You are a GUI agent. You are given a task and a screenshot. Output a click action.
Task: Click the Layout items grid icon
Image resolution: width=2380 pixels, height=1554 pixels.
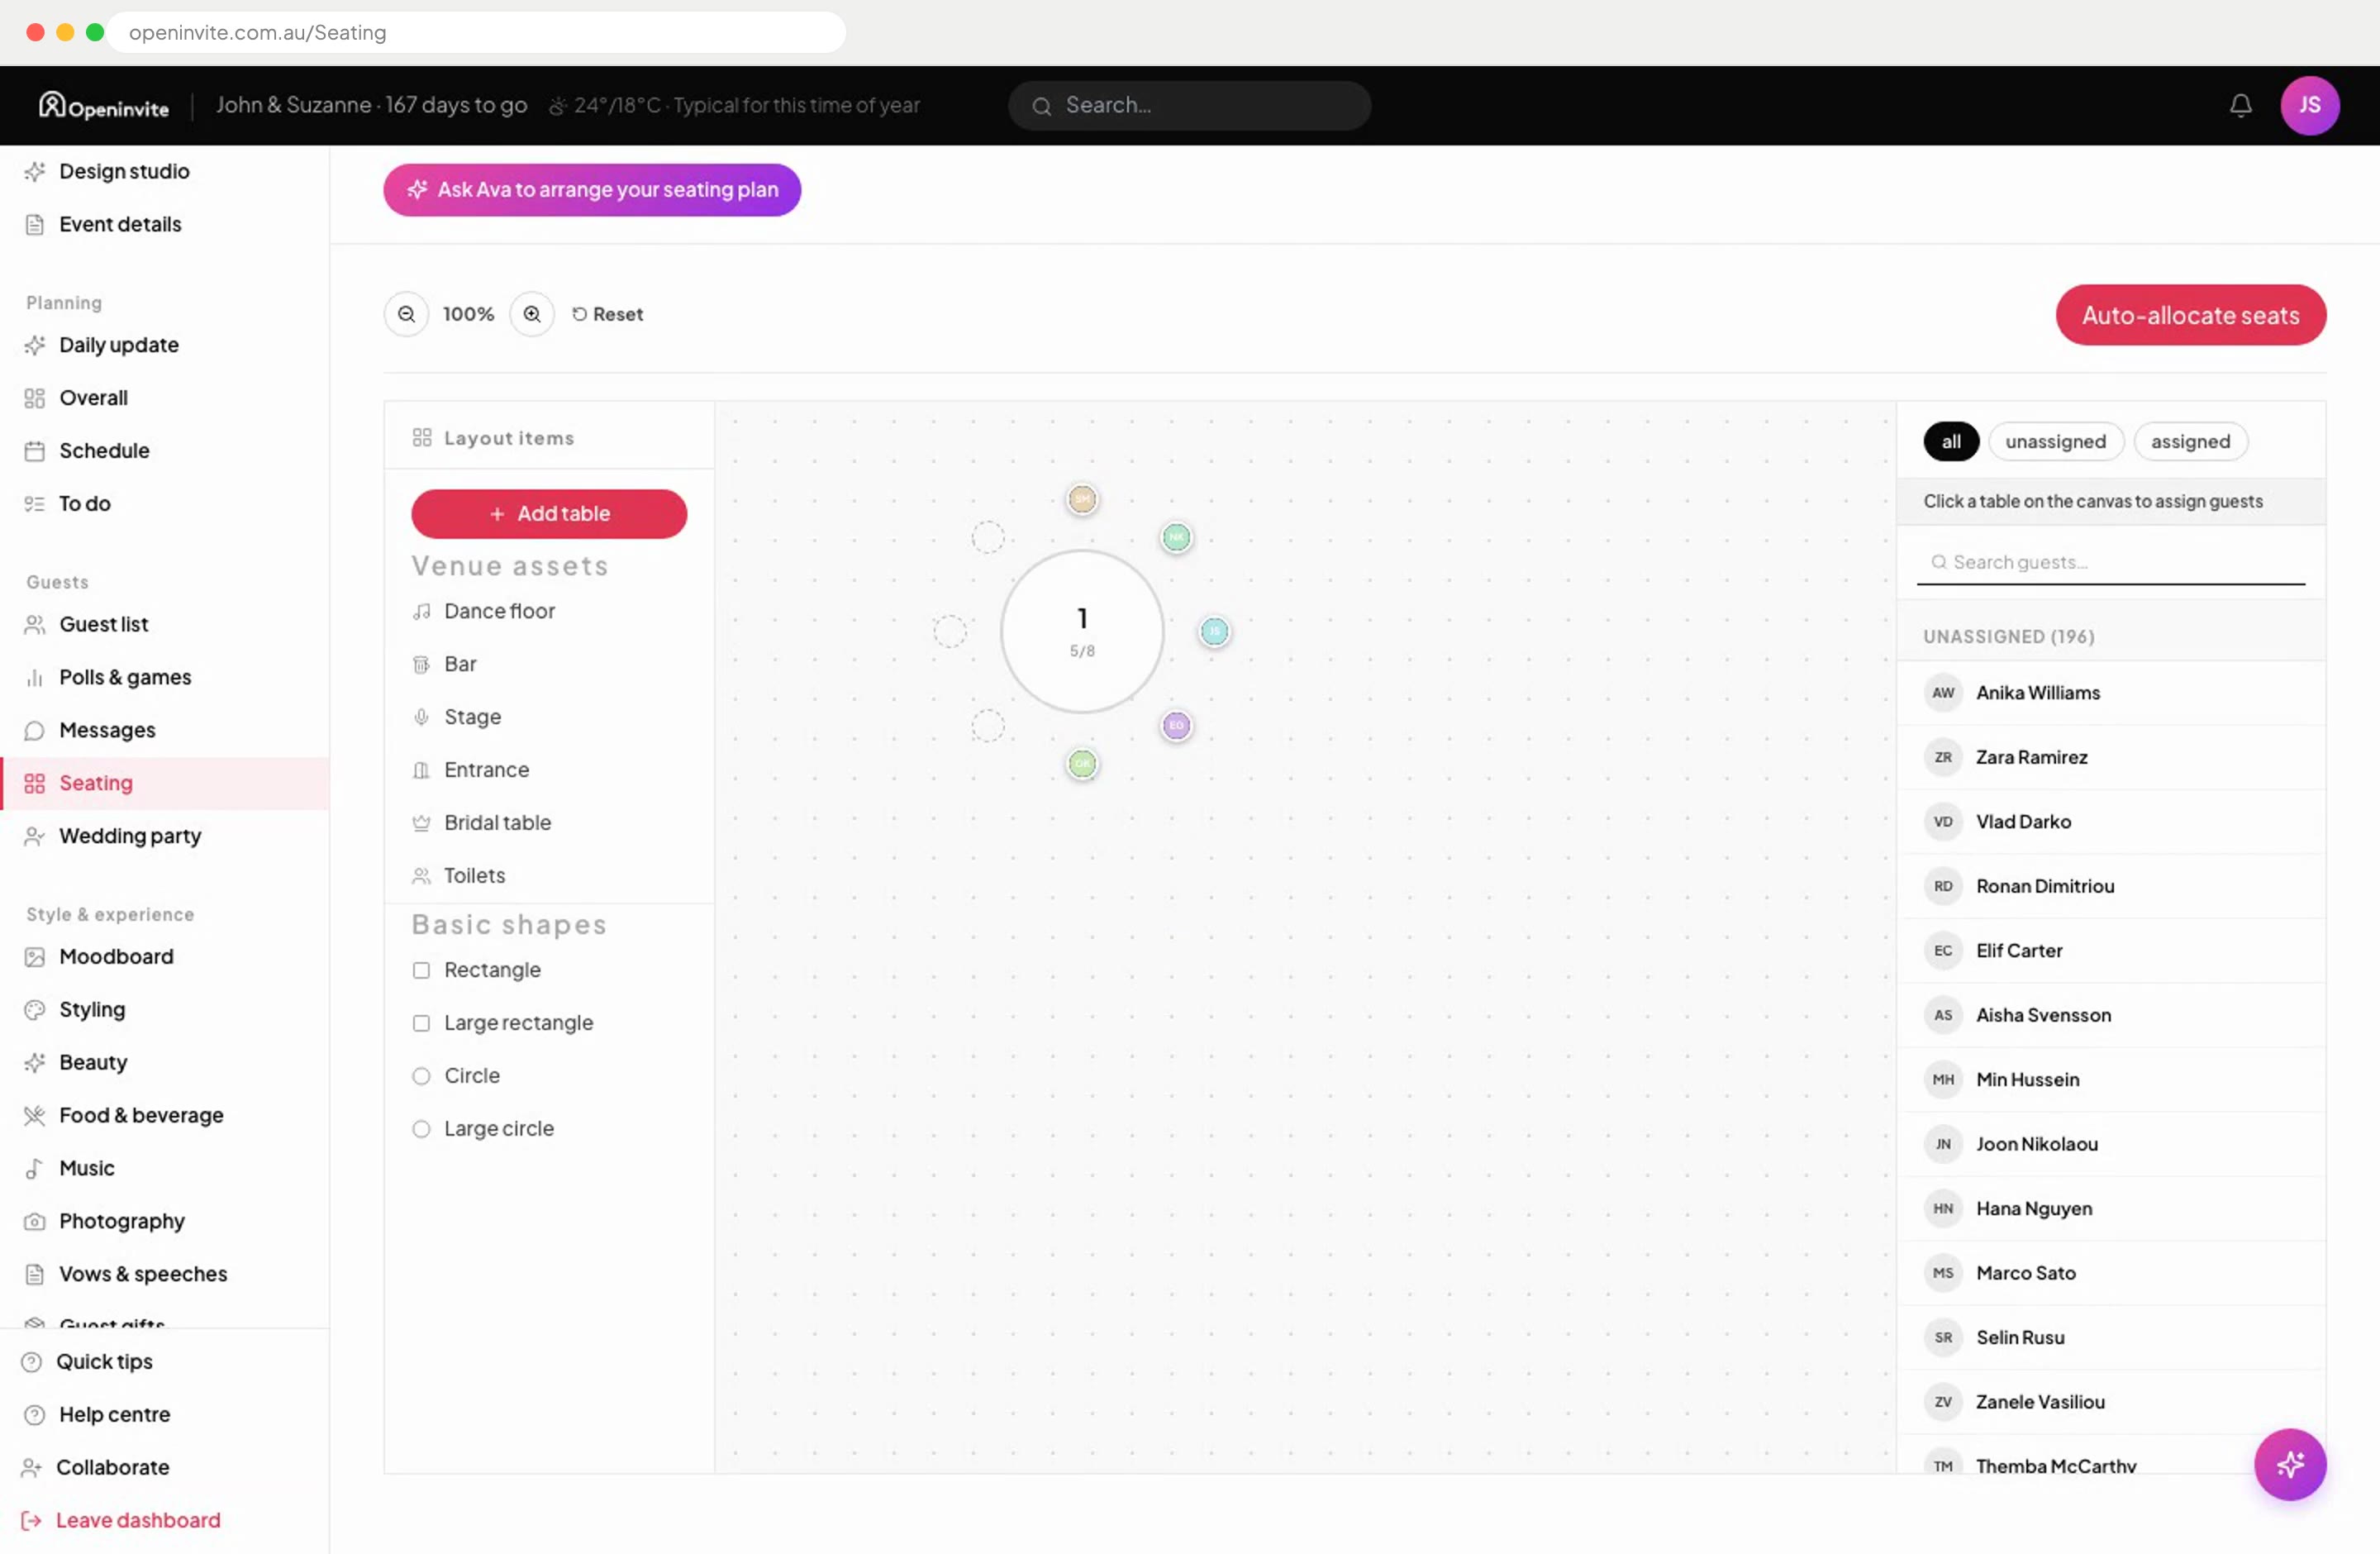coord(422,438)
